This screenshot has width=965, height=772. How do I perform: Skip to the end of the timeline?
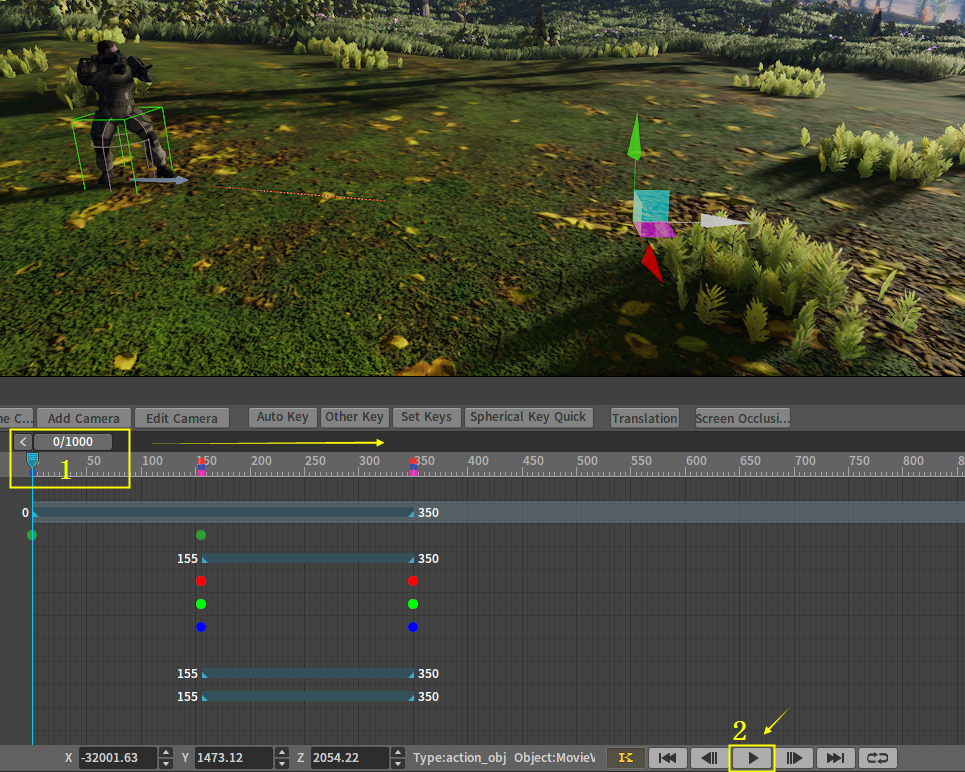[836, 758]
